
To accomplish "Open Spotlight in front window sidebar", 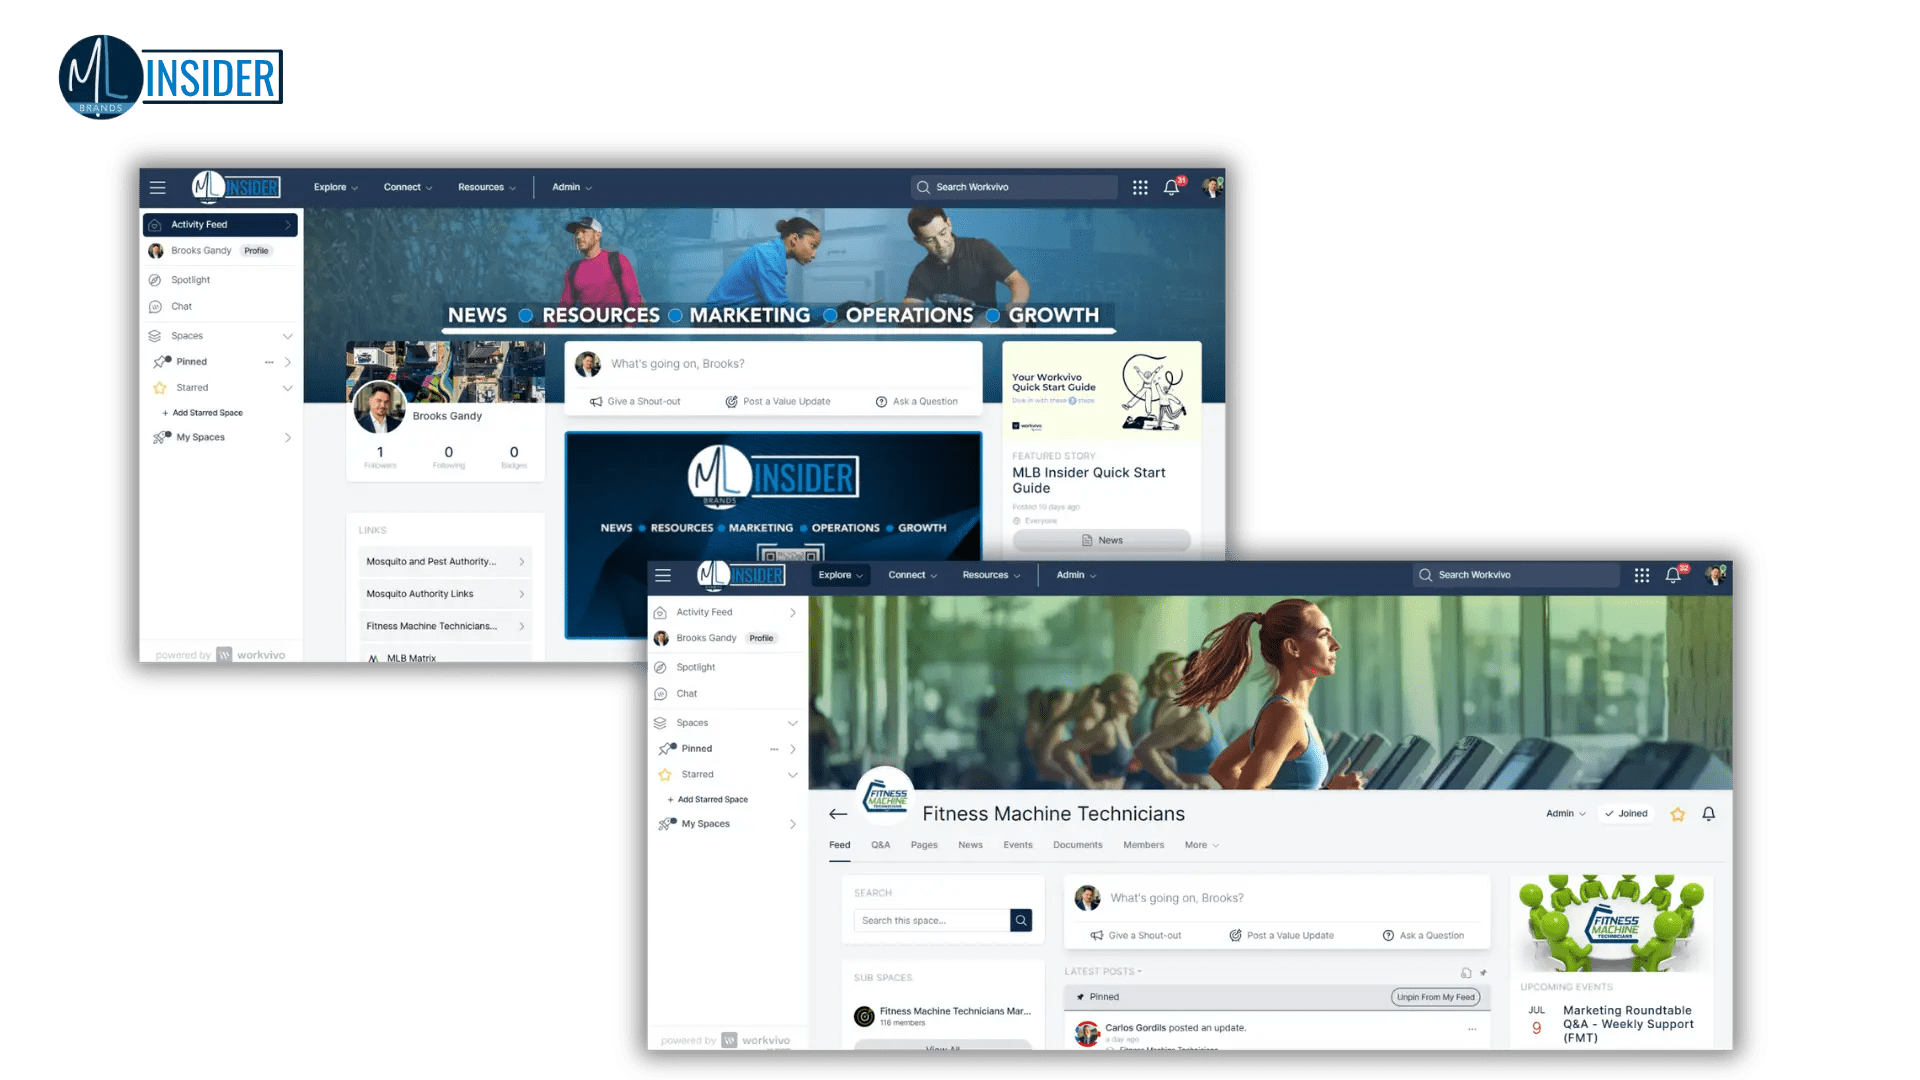I will pos(695,667).
